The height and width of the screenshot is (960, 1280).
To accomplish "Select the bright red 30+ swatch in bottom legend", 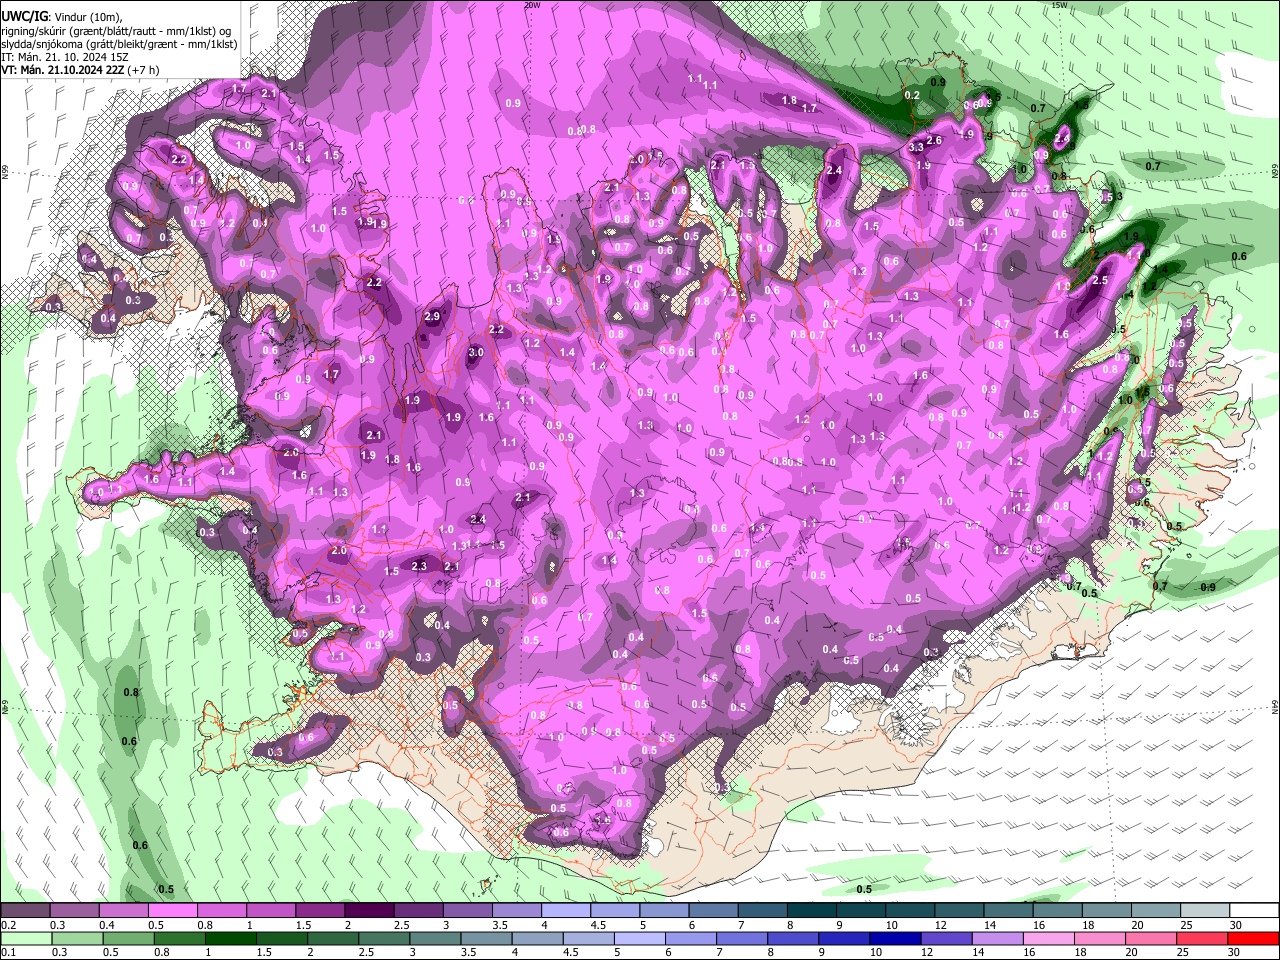I will [x=1254, y=938].
